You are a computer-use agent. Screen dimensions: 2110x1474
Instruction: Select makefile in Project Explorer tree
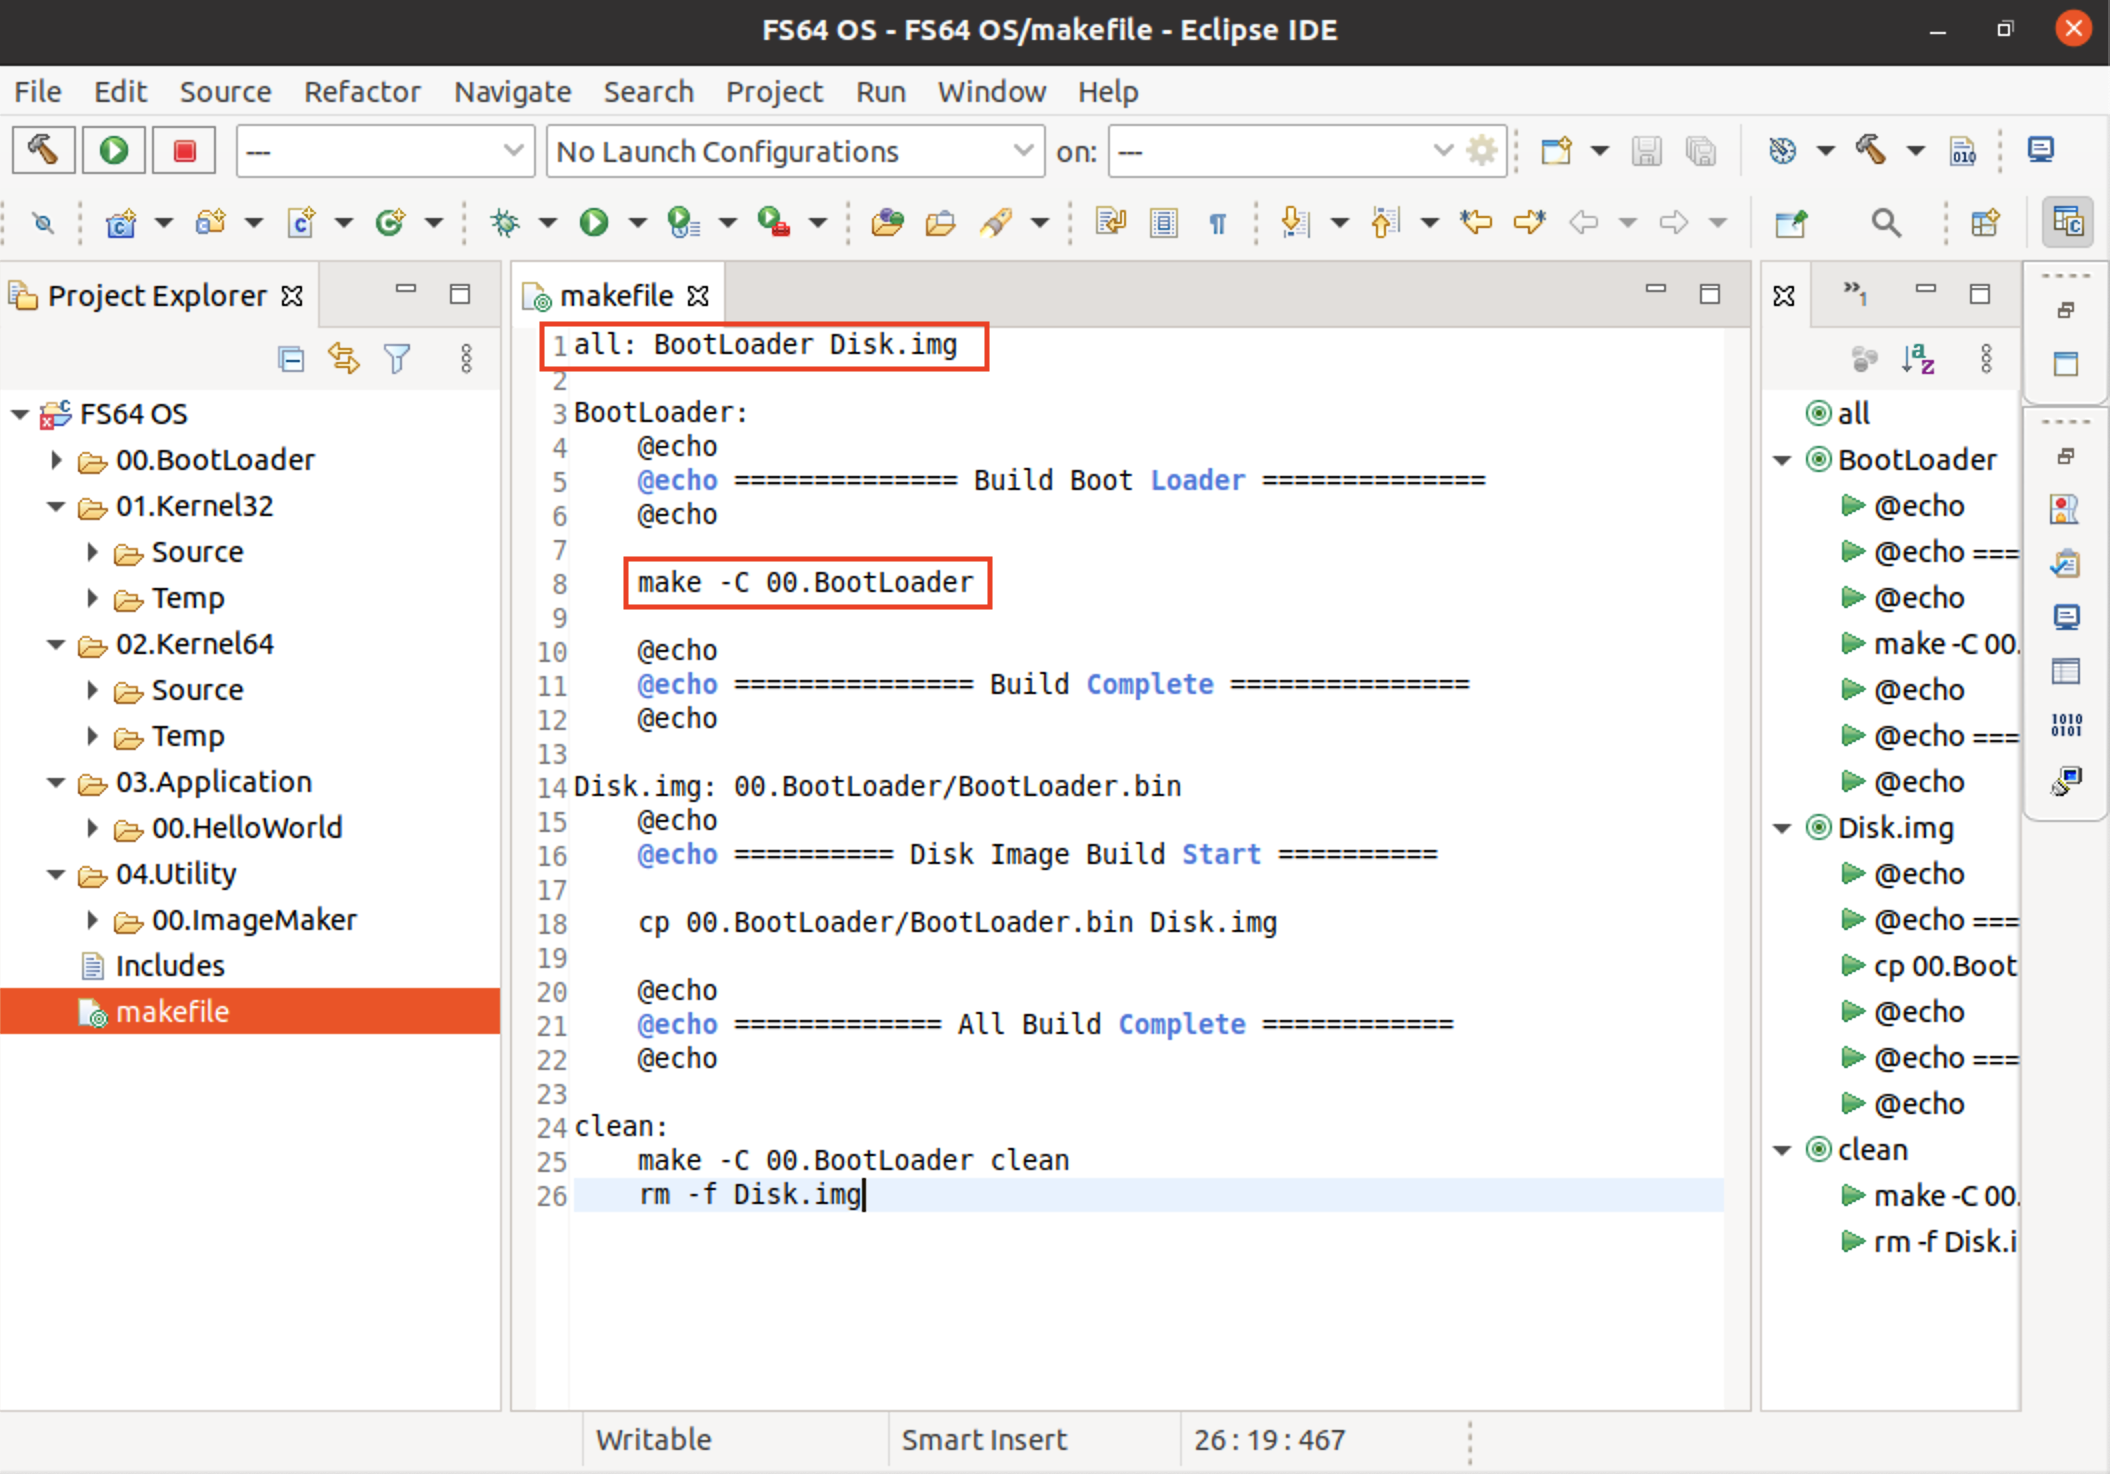pos(172,1012)
